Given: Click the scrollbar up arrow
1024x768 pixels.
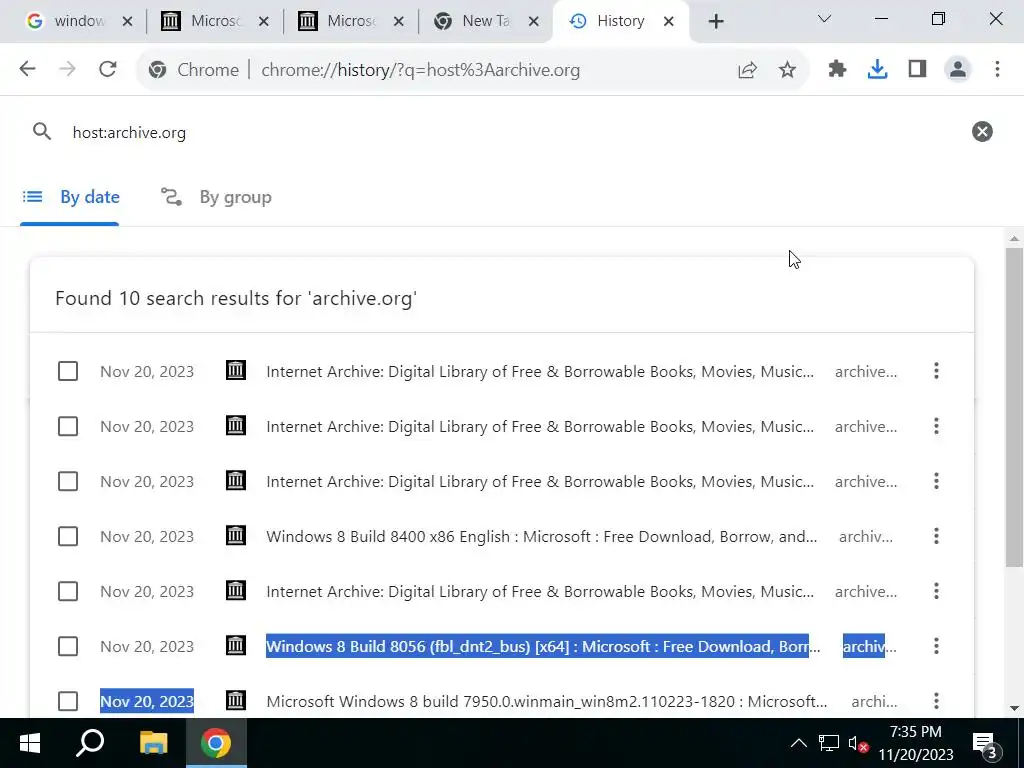Looking at the screenshot, I should (1014, 239).
